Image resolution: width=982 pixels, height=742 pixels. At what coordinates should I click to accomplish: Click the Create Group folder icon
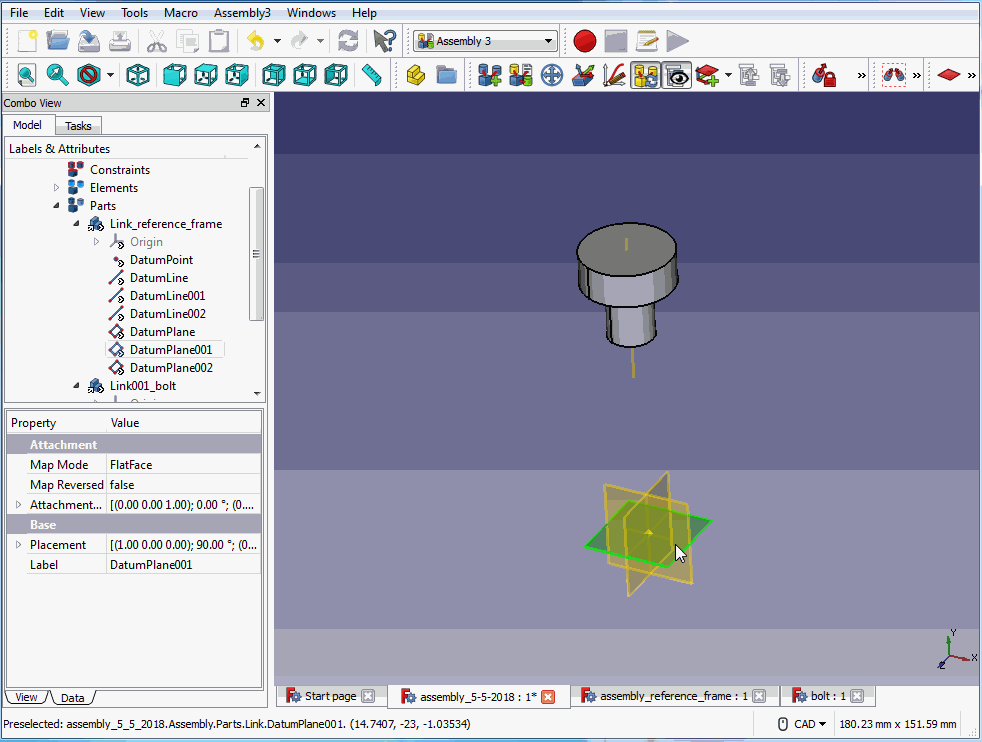[x=447, y=75]
